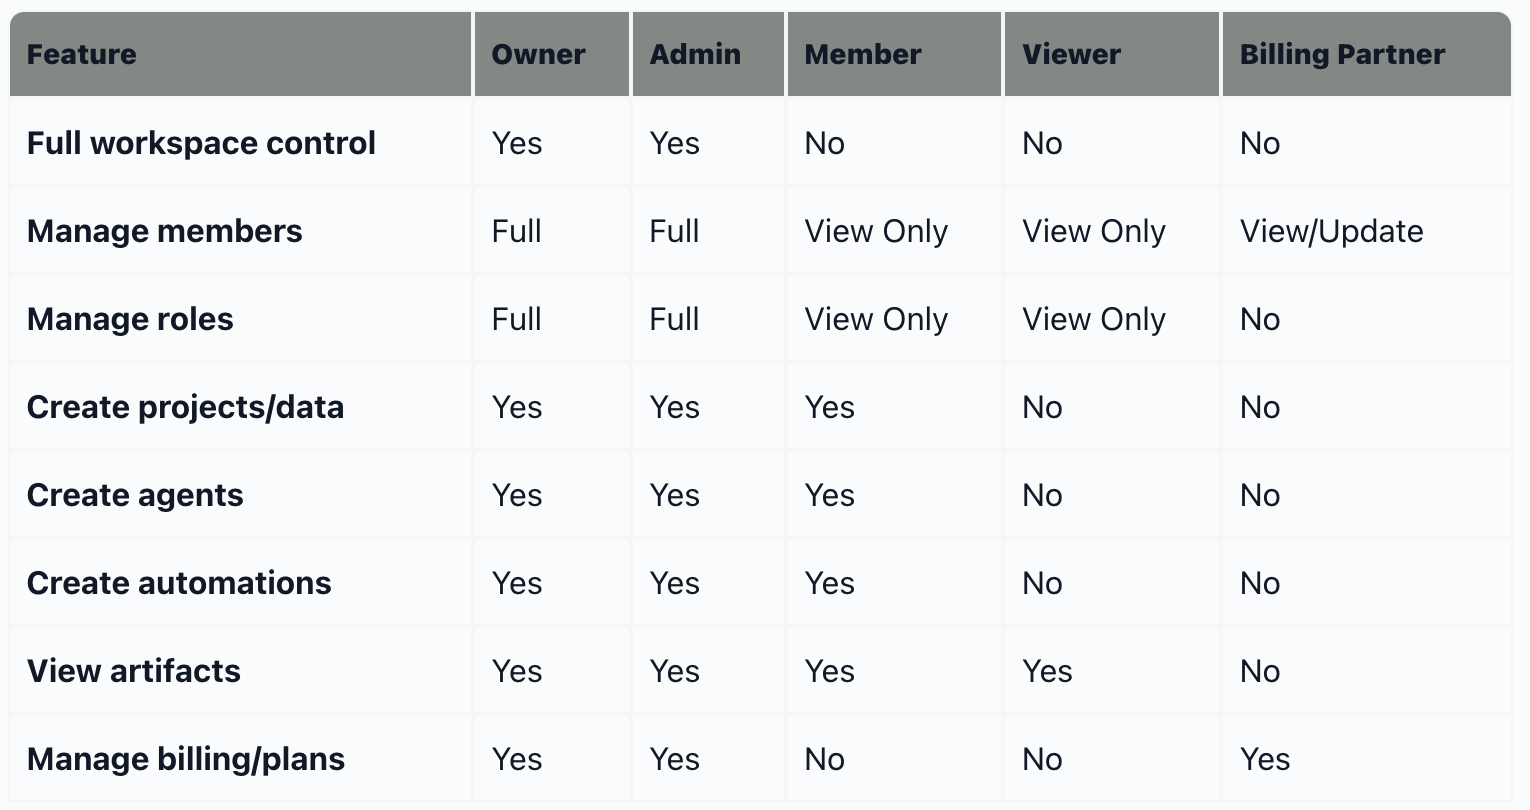Select Member's View Only cell in Manage members
The width and height of the screenshot is (1530, 810).
tap(876, 231)
